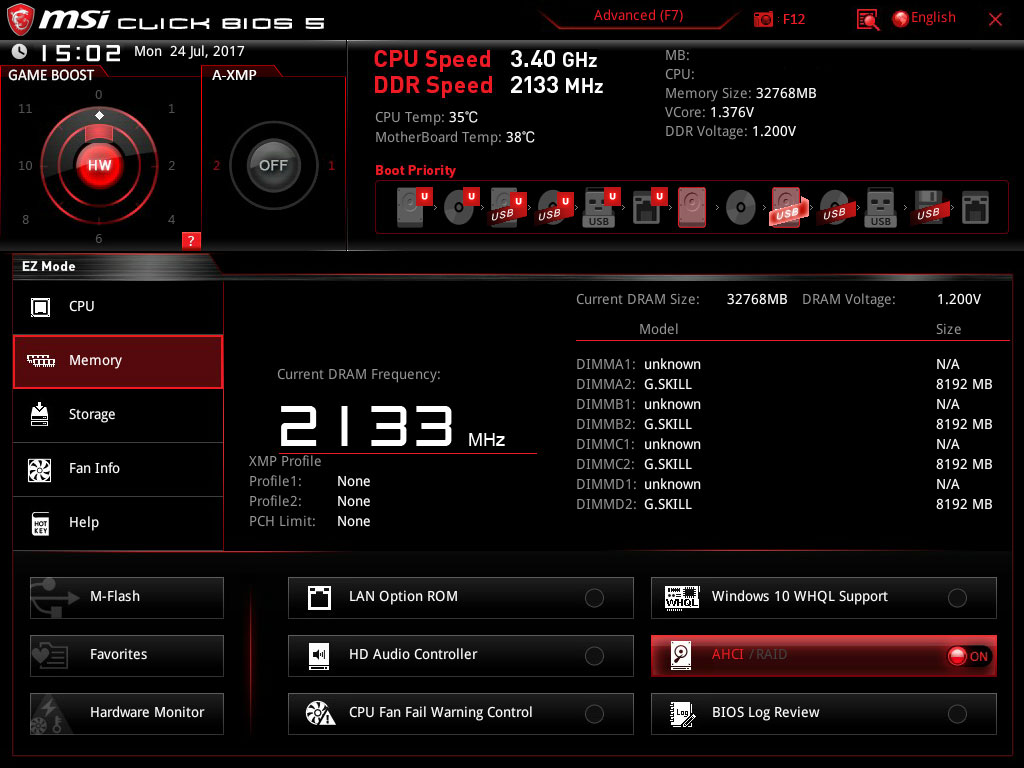The width and height of the screenshot is (1024, 768).
Task: Select the last boot priority network icon
Action: 975,208
